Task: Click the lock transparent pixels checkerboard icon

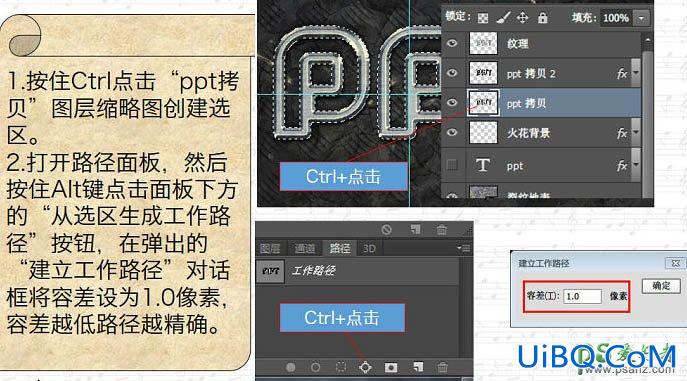Action: (x=483, y=18)
